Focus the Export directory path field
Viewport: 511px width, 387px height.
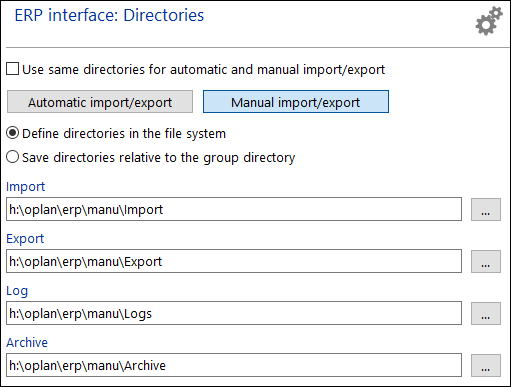click(234, 261)
